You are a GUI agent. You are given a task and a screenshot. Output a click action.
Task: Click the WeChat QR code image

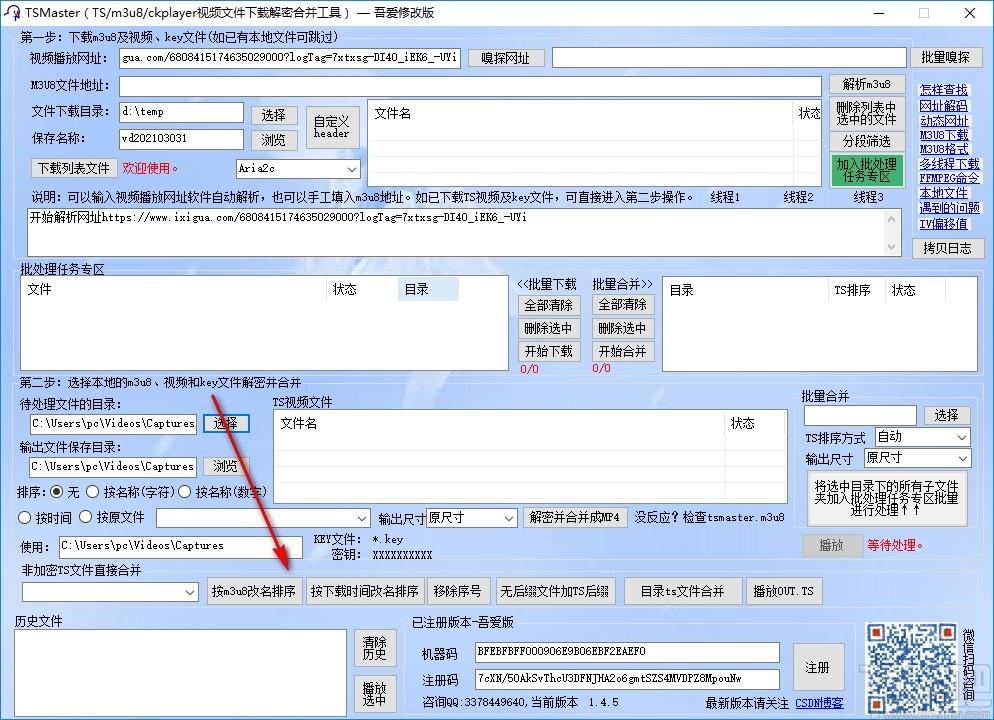[x=912, y=667]
